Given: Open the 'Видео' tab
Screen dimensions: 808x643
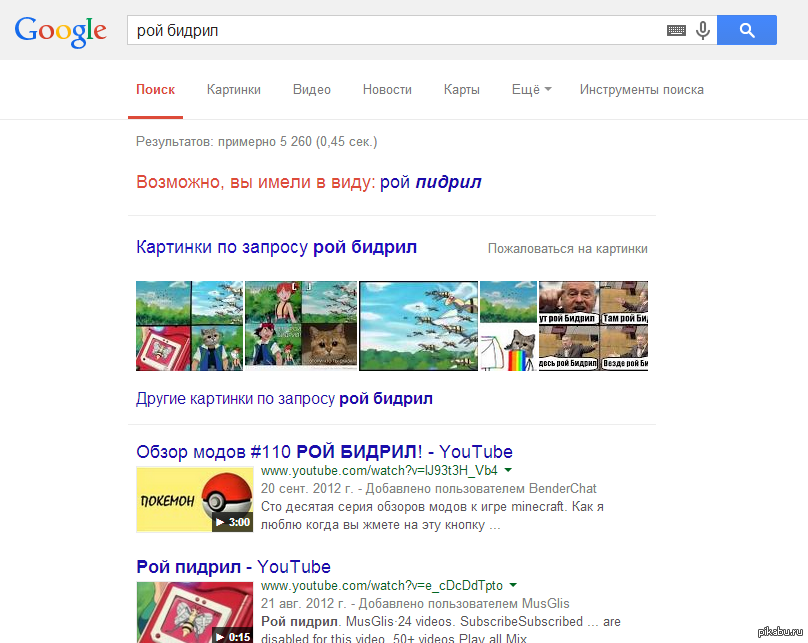Looking at the screenshot, I should [x=312, y=90].
